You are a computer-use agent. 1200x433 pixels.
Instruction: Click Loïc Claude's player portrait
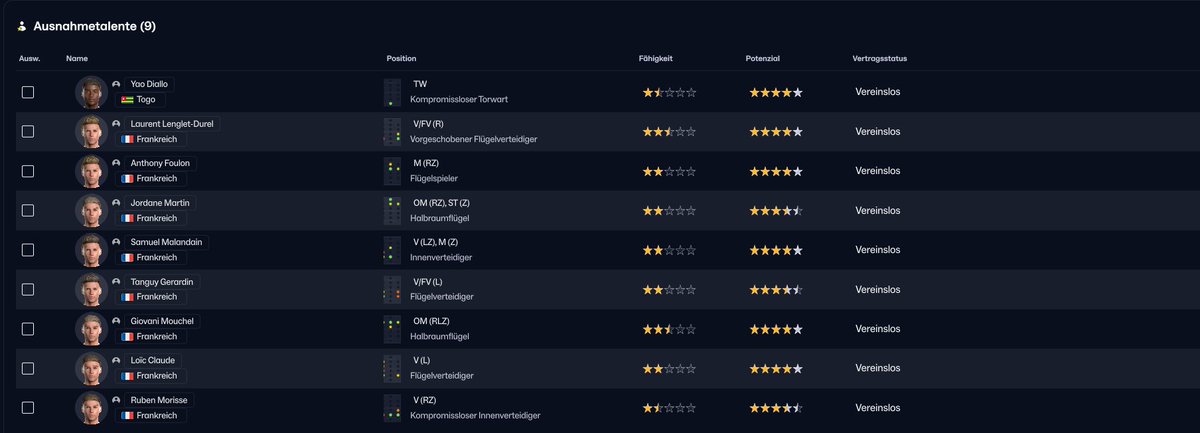click(91, 368)
